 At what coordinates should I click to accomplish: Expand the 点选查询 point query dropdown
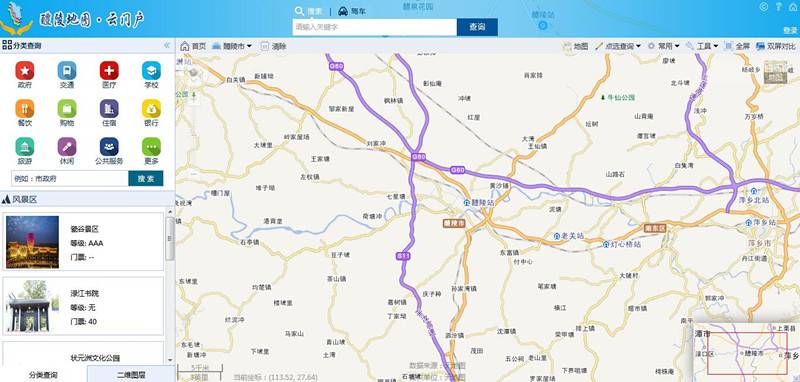coord(618,46)
